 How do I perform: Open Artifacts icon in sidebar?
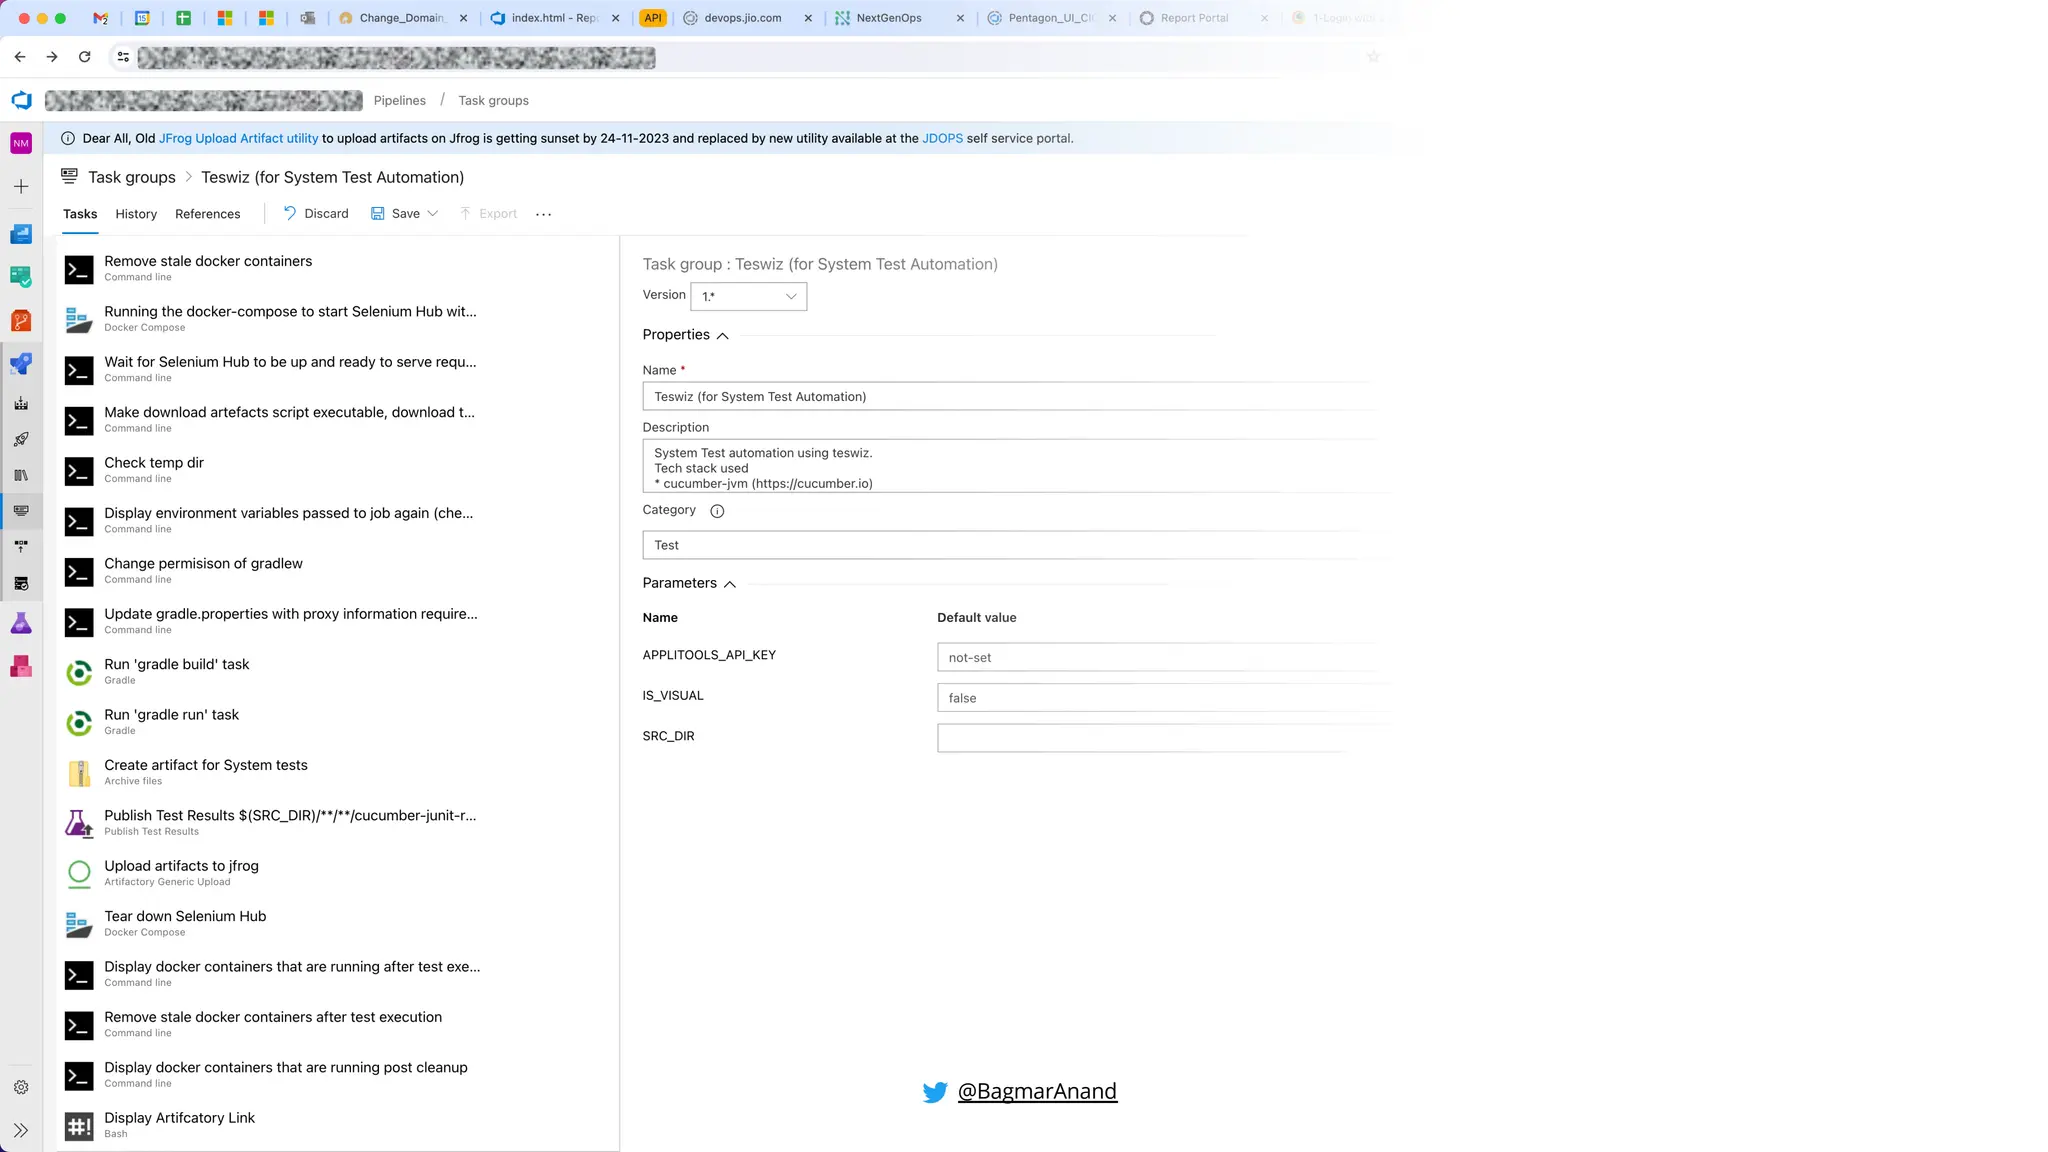pyautogui.click(x=21, y=667)
